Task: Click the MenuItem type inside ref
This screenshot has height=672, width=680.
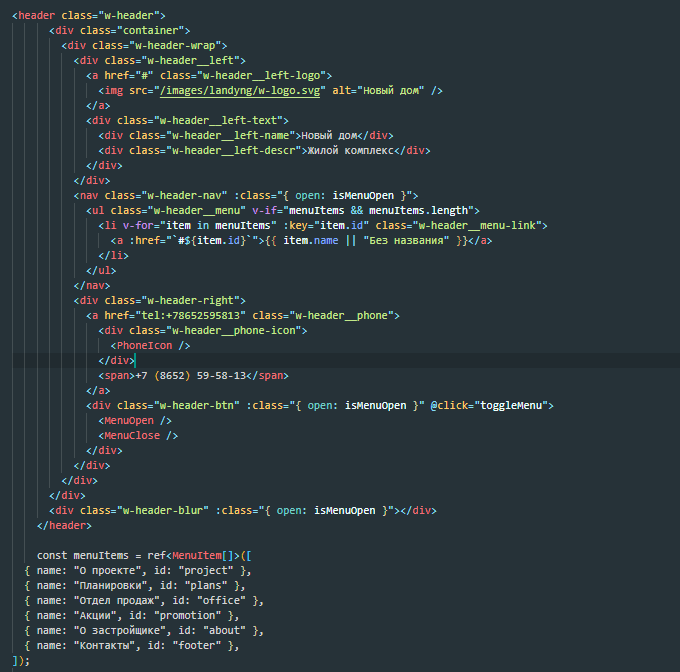Action: click(x=201, y=555)
